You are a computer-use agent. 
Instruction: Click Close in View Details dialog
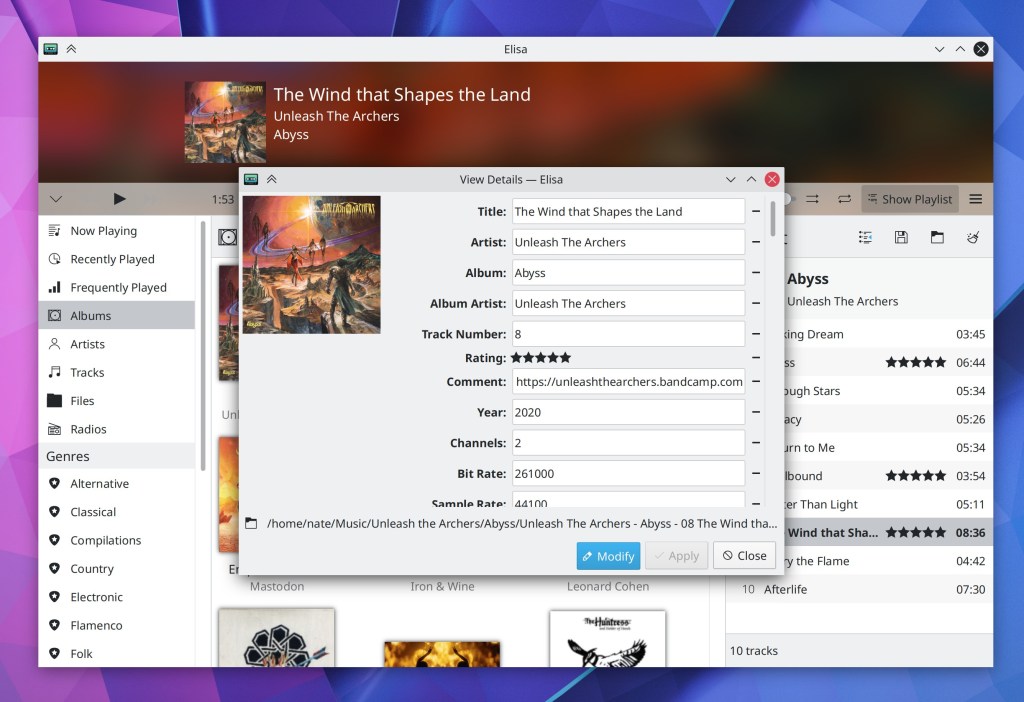tap(744, 556)
